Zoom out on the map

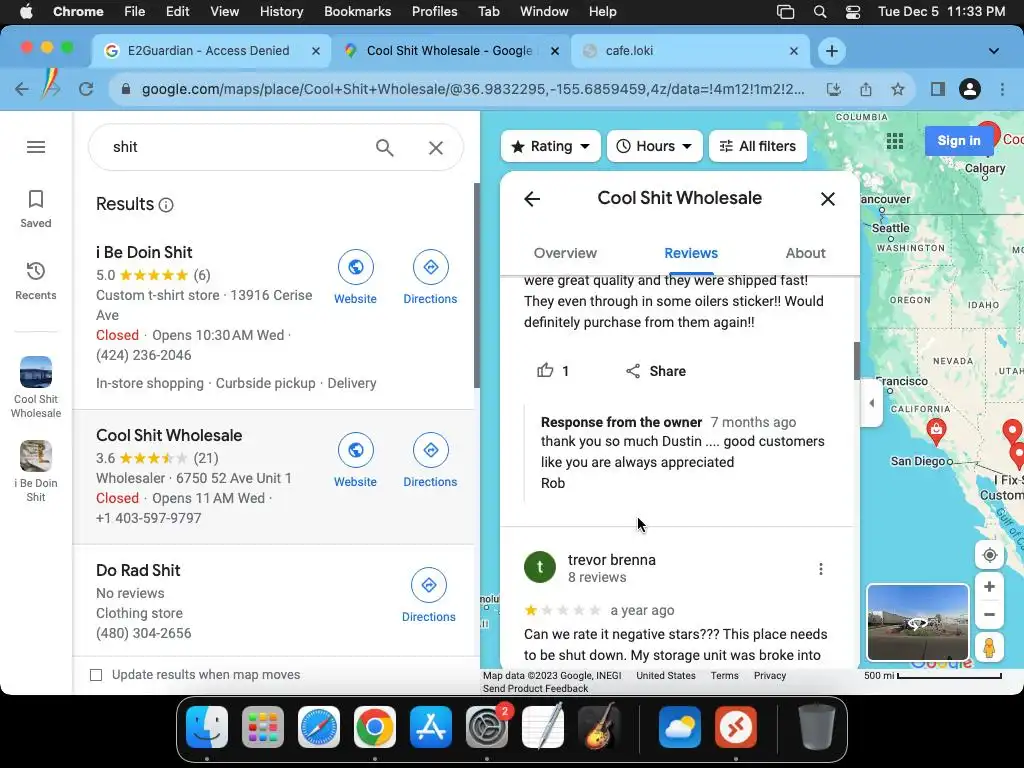click(989, 615)
